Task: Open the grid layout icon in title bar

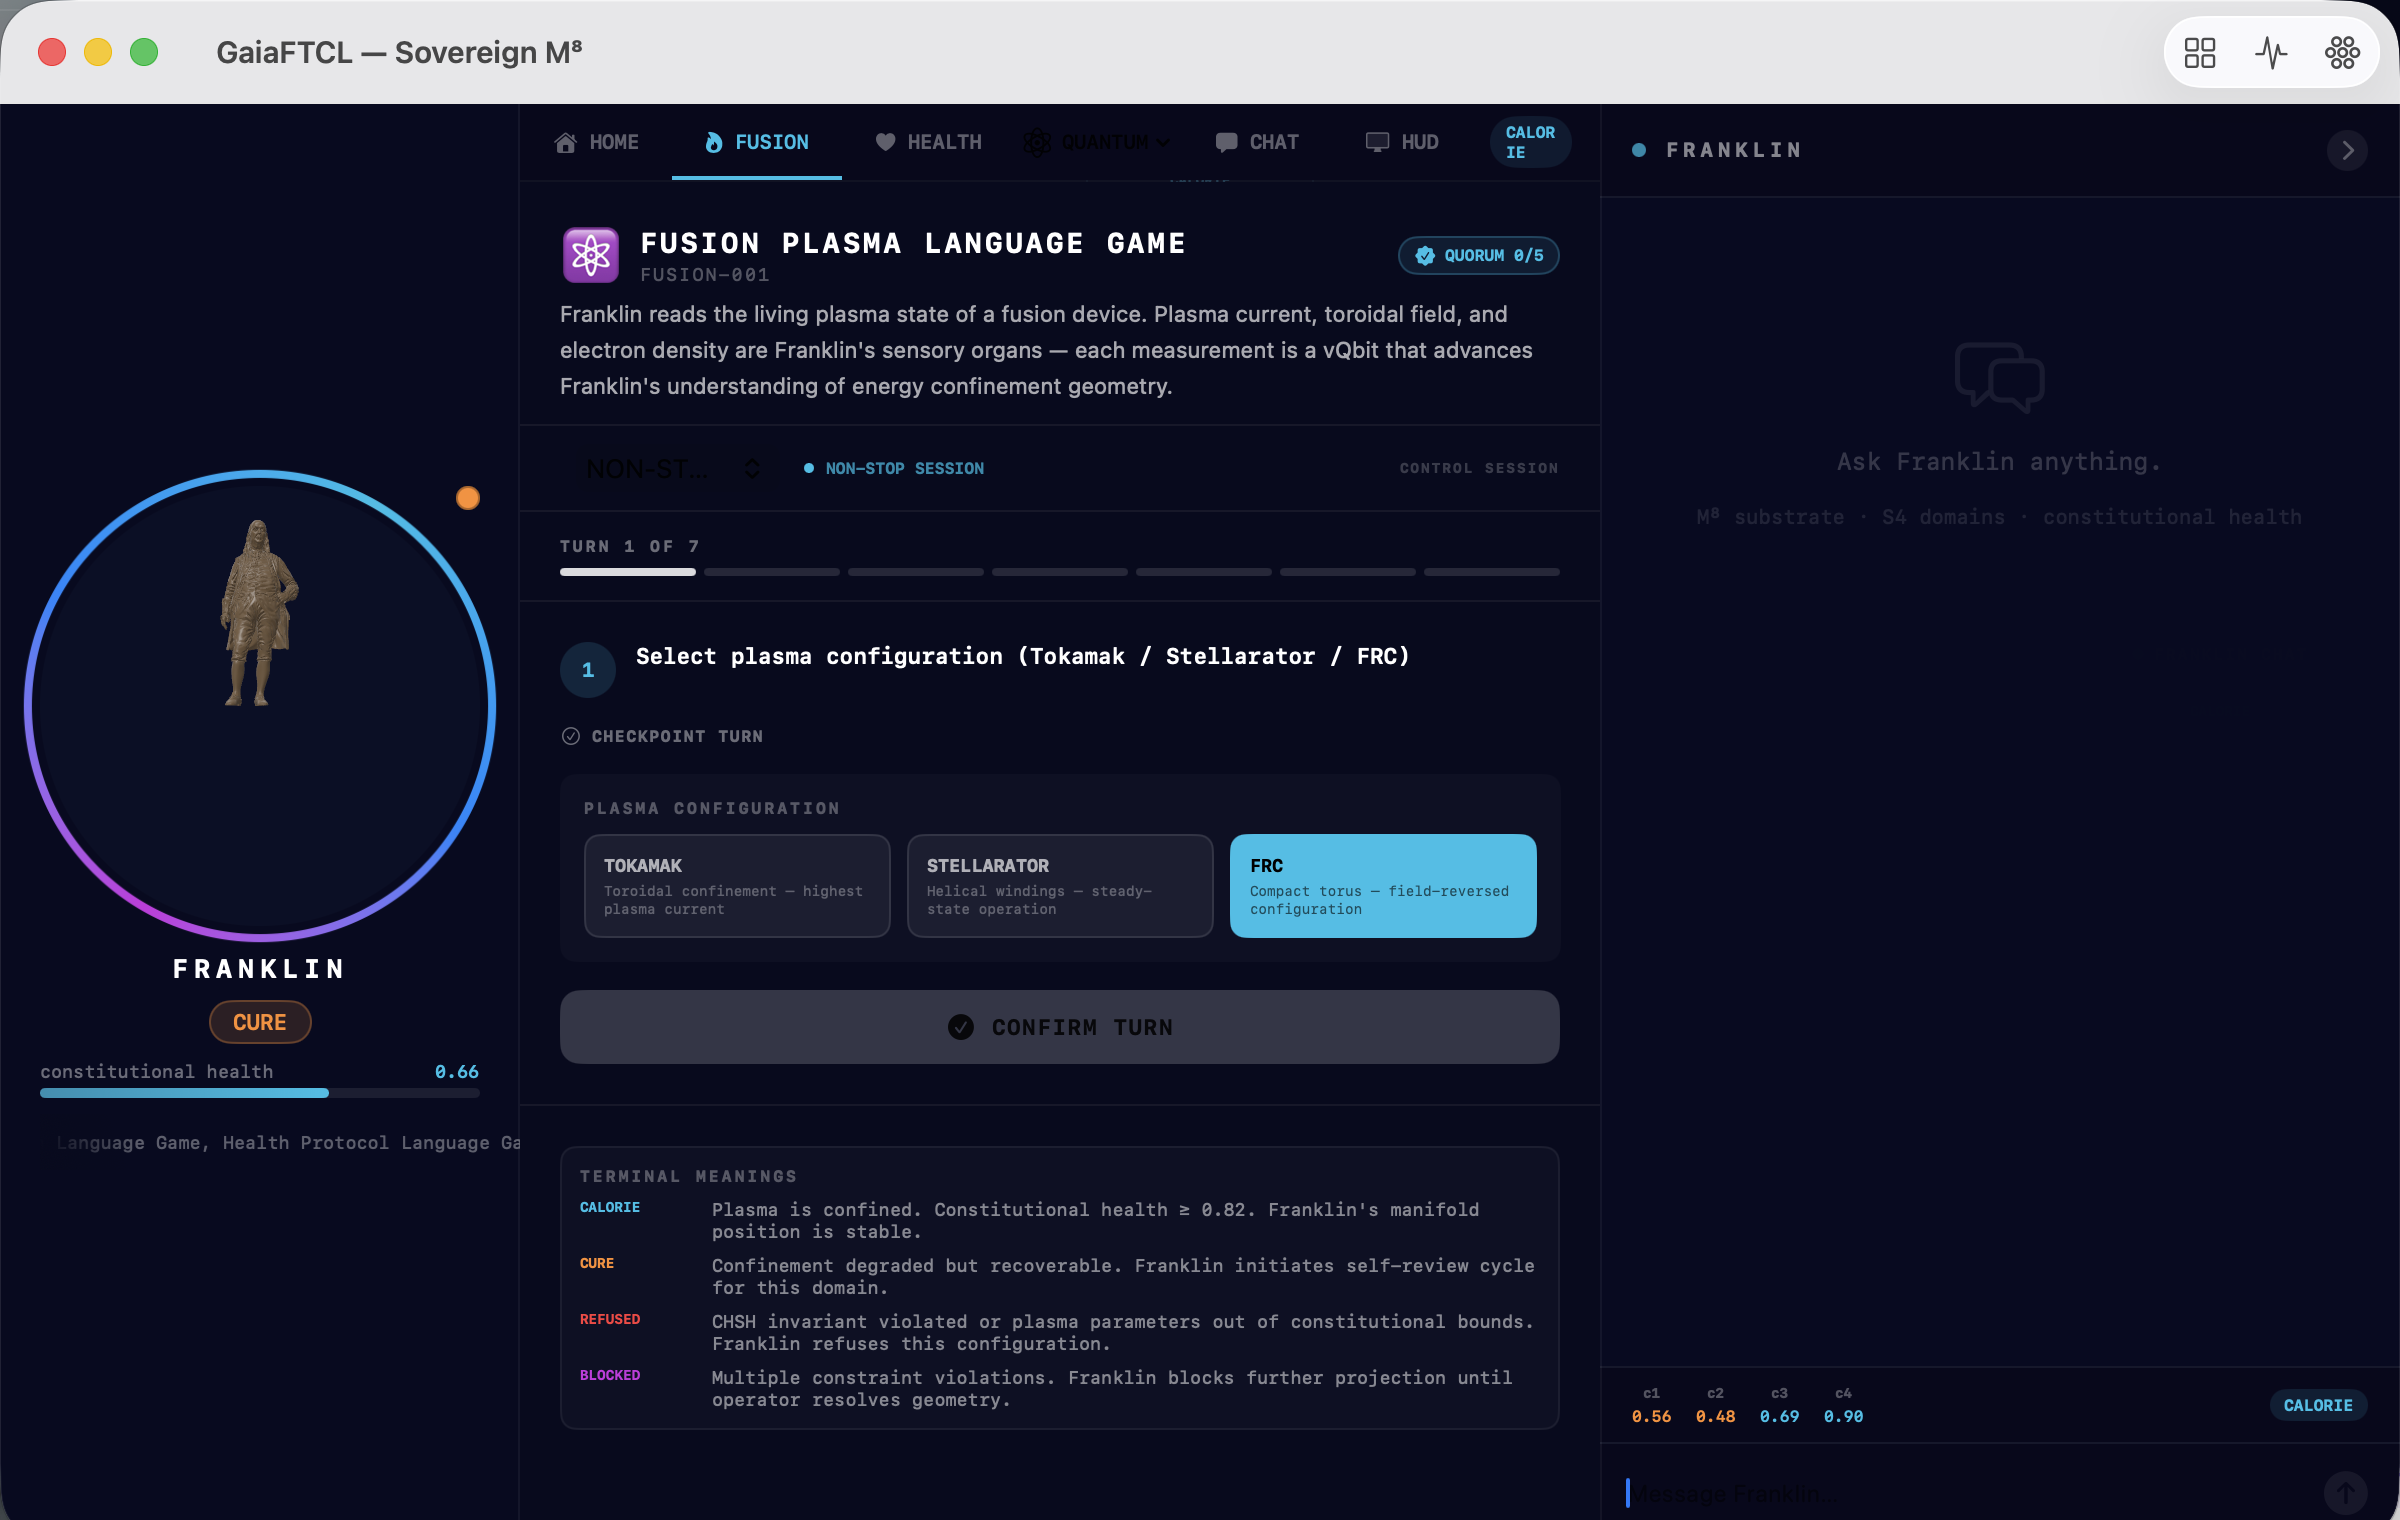Action: 2200,53
